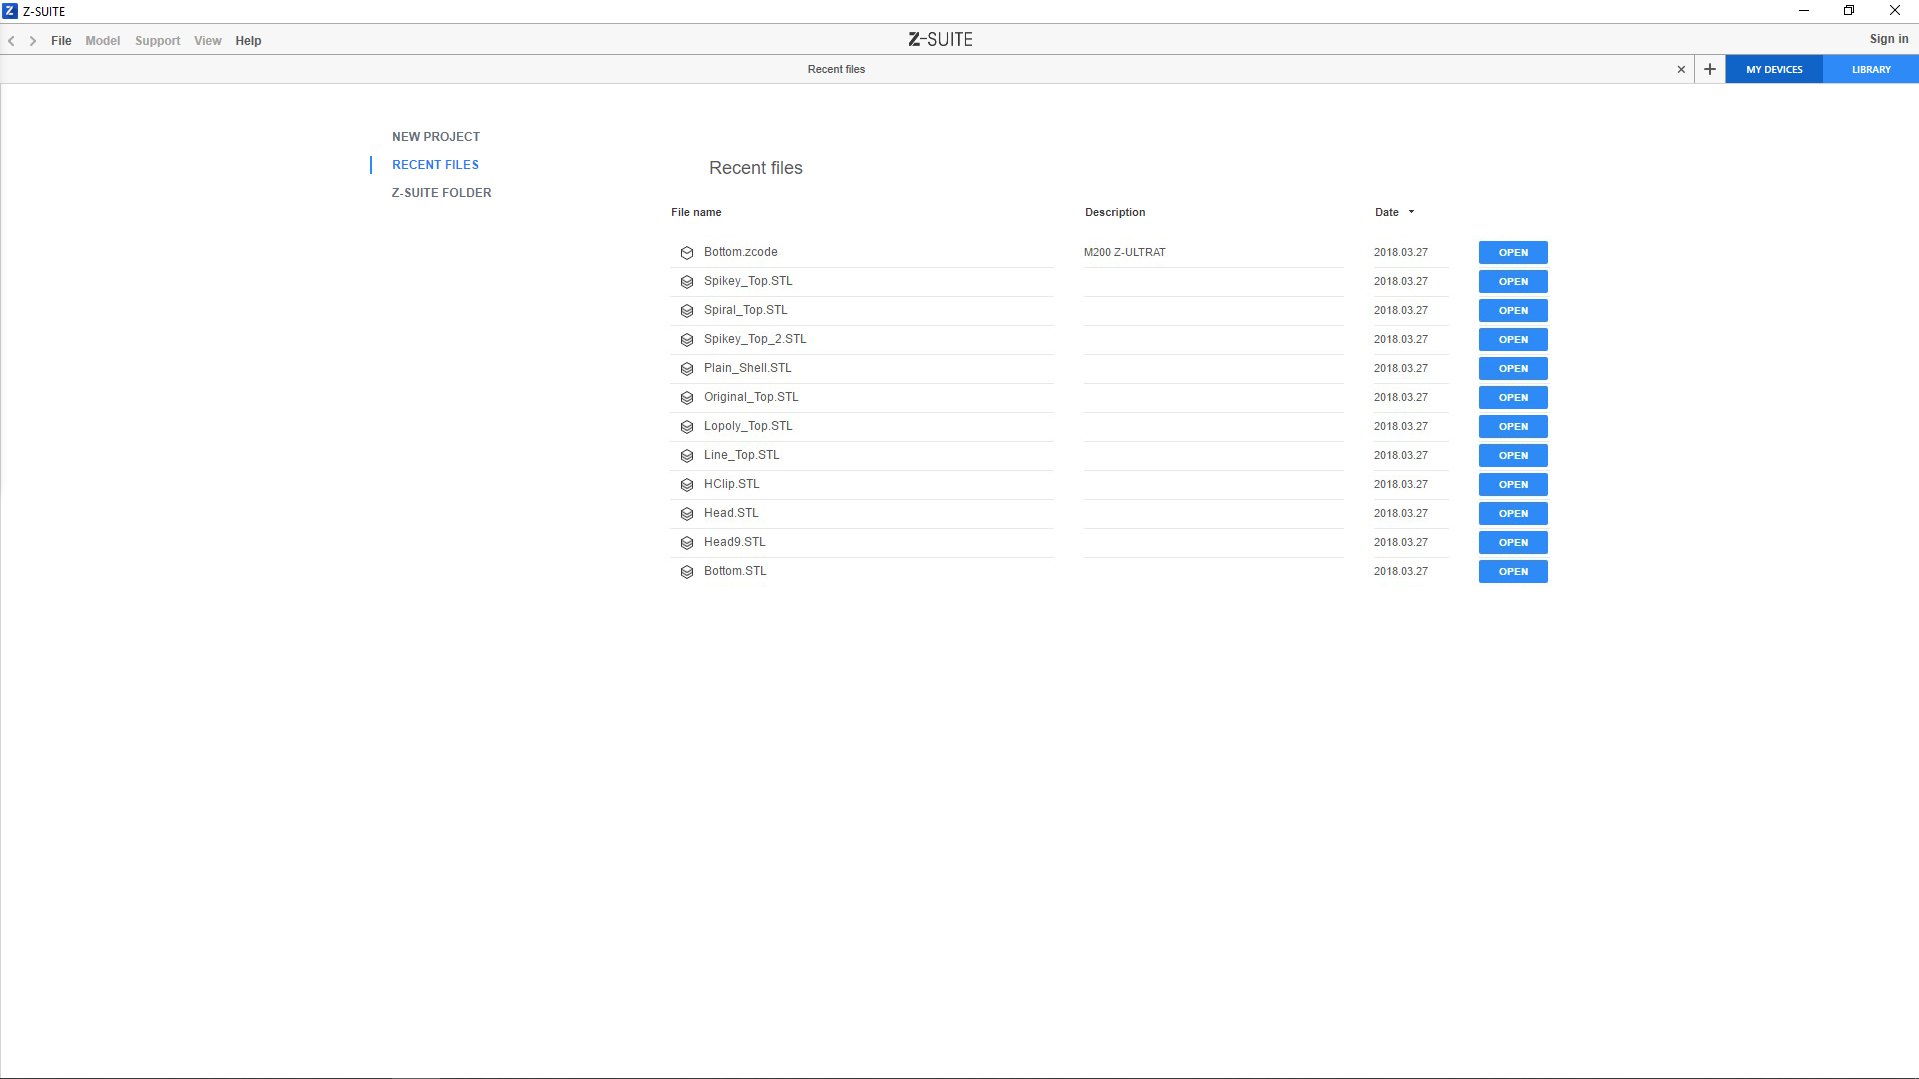Click Sign in link

tap(1888, 39)
